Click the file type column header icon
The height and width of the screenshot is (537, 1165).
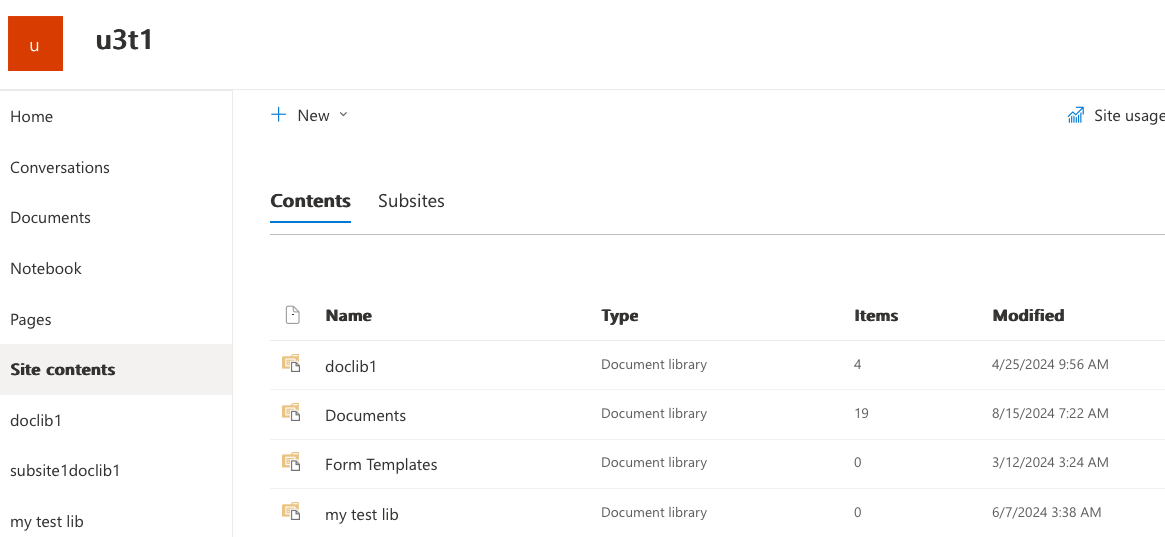click(x=292, y=315)
